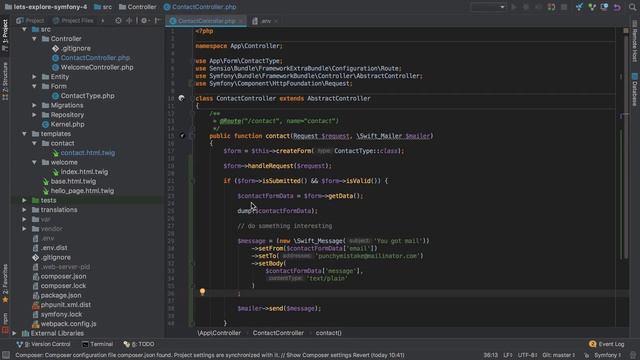Open the npm side tool window
Viewport: 640px width, 360px height.
(5, 322)
